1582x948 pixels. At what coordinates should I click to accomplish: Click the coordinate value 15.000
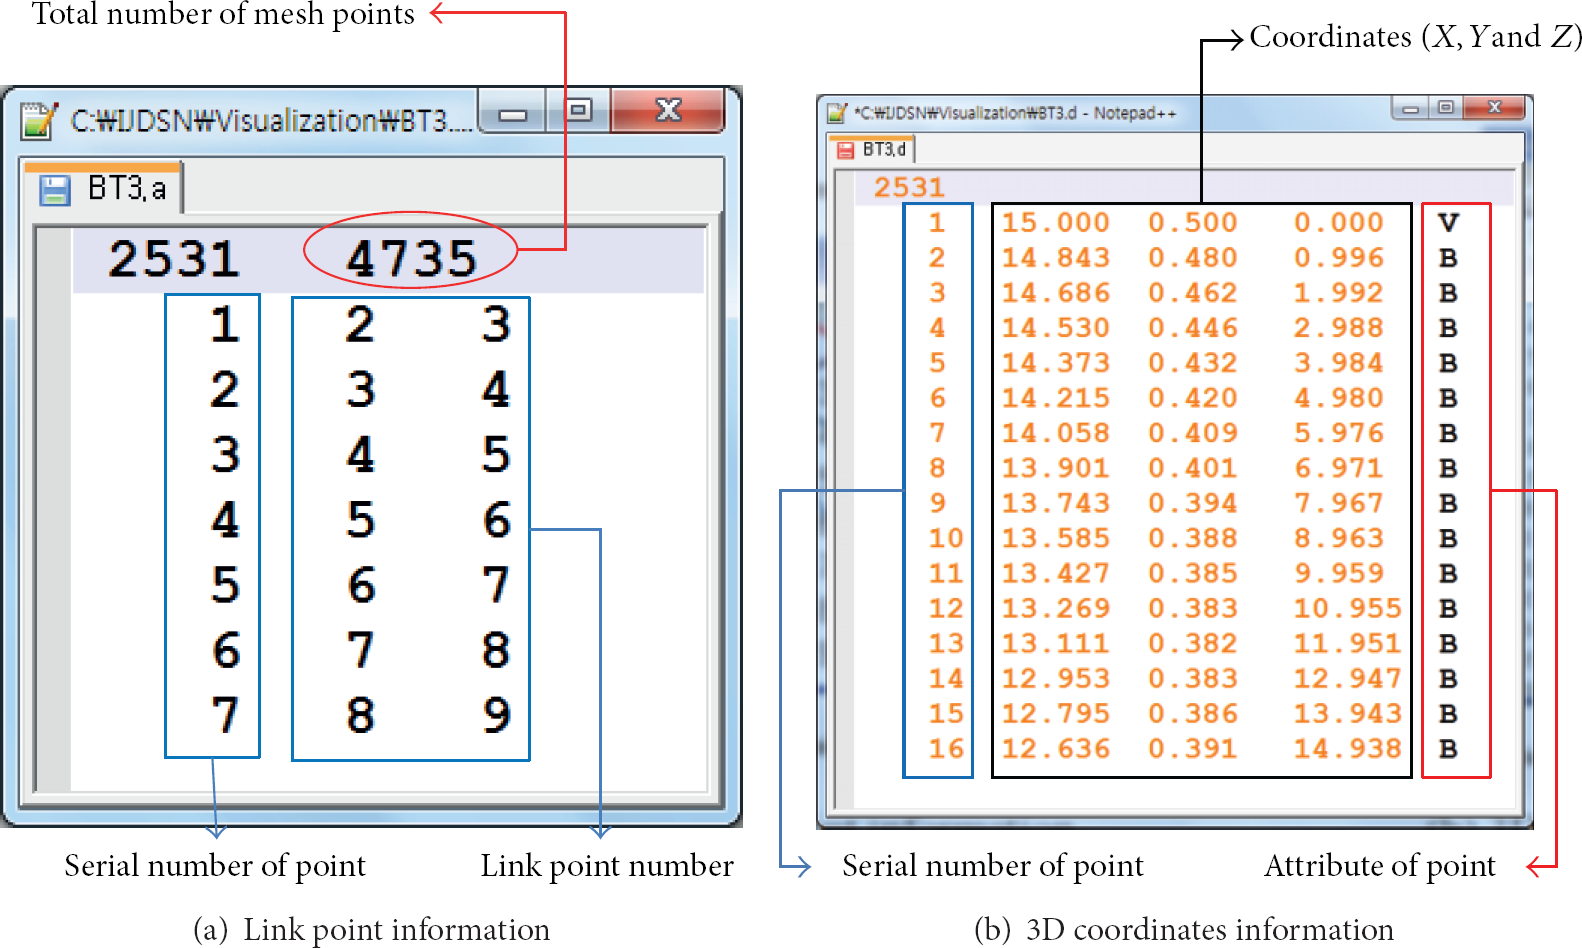(x=1056, y=223)
